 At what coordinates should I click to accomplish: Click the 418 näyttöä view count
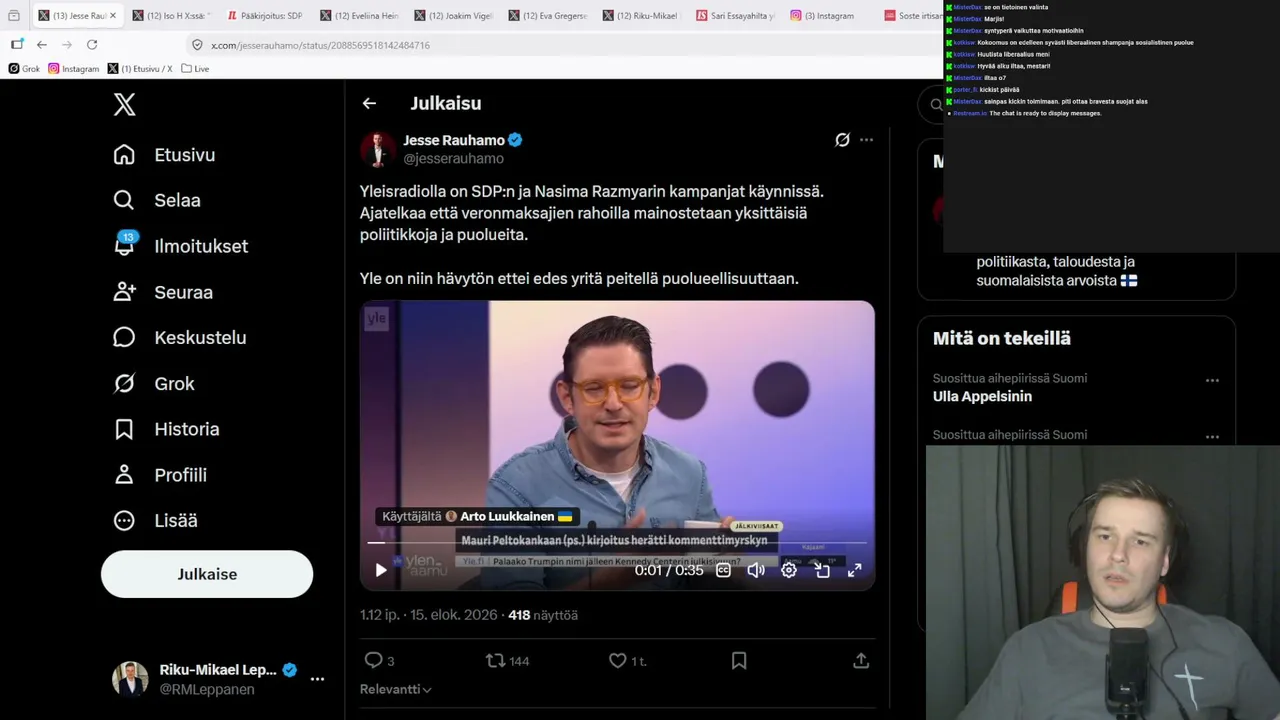pos(543,615)
